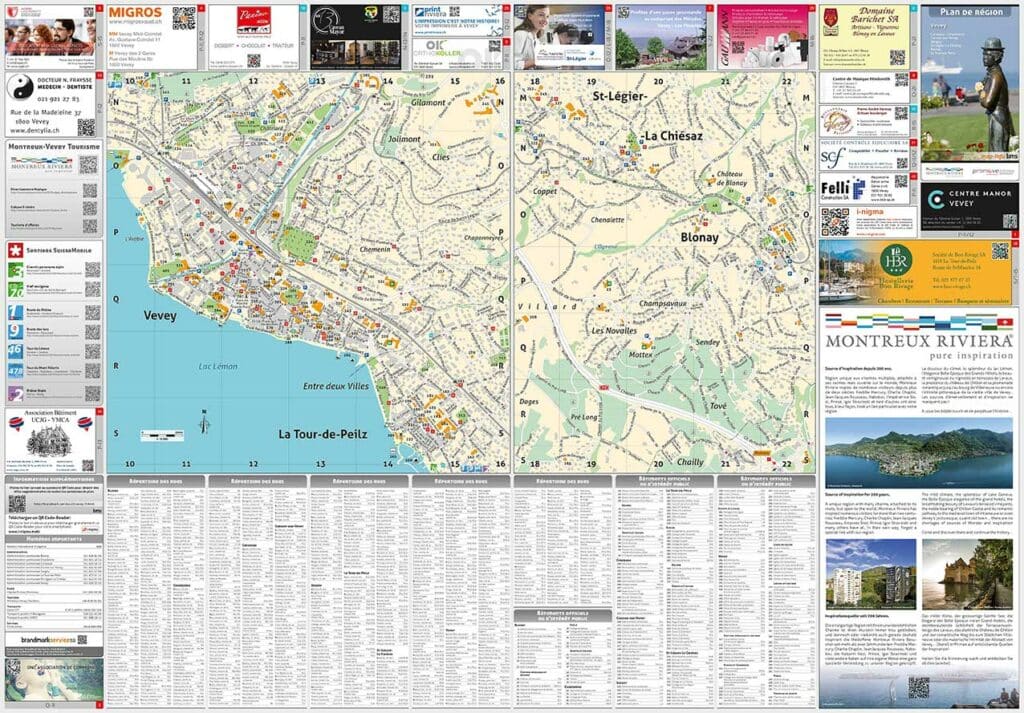Click the green HBR hotel crest logo
The height and width of the screenshot is (713, 1024).
(x=895, y=260)
